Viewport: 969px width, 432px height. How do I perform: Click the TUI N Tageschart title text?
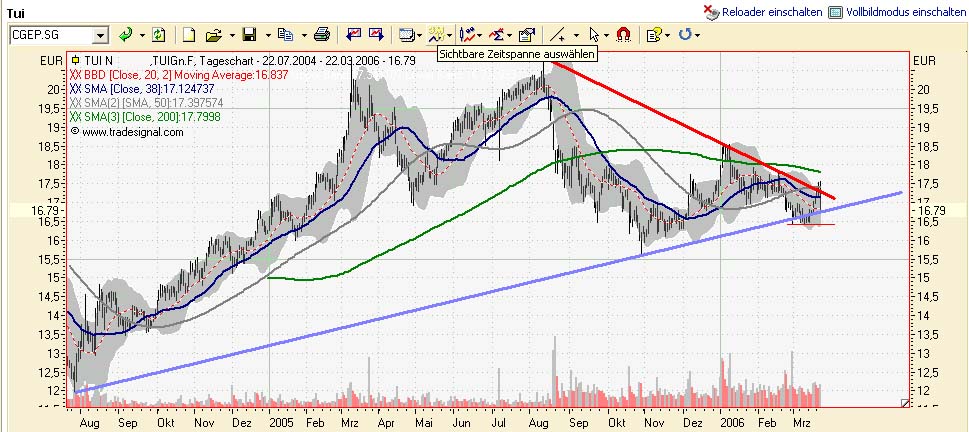248,61
